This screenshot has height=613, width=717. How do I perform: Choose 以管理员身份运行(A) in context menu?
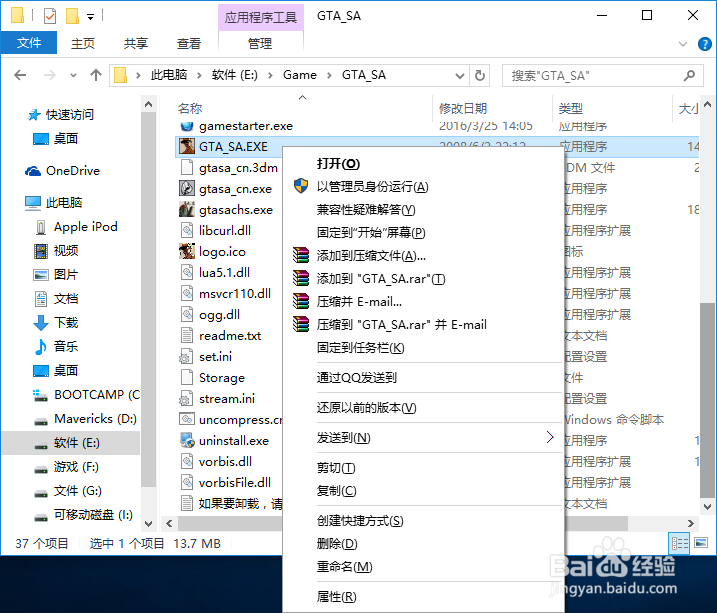coord(423,186)
